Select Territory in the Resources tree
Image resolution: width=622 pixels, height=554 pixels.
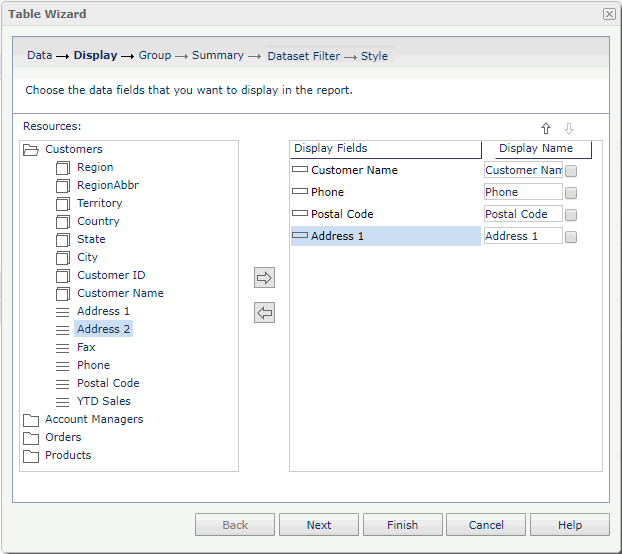(100, 203)
